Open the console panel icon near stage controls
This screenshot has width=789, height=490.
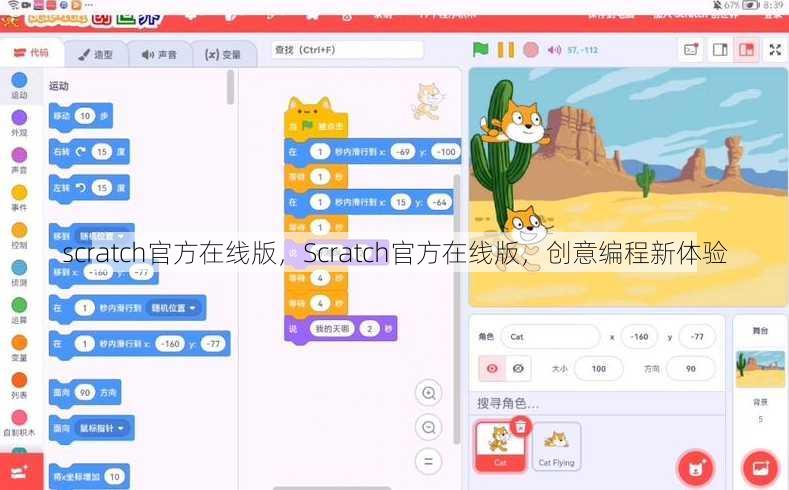click(691, 49)
